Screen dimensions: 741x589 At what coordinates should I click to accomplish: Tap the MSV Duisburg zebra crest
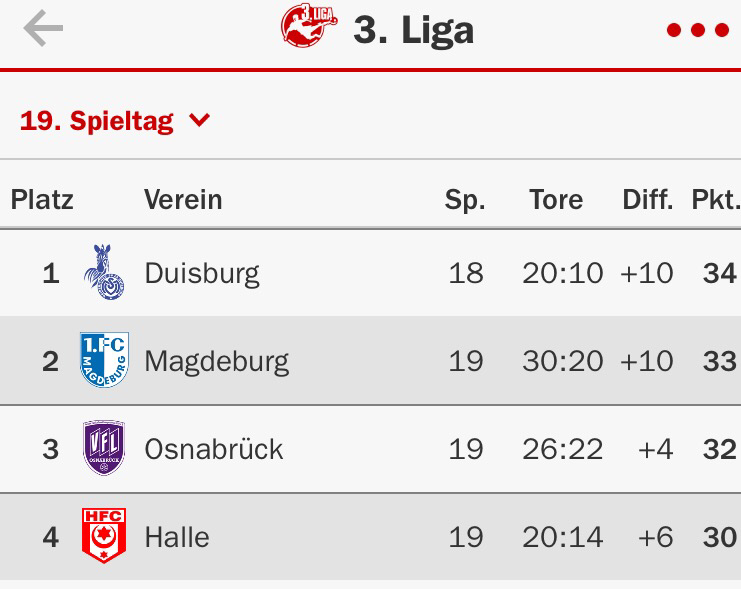[x=104, y=272]
